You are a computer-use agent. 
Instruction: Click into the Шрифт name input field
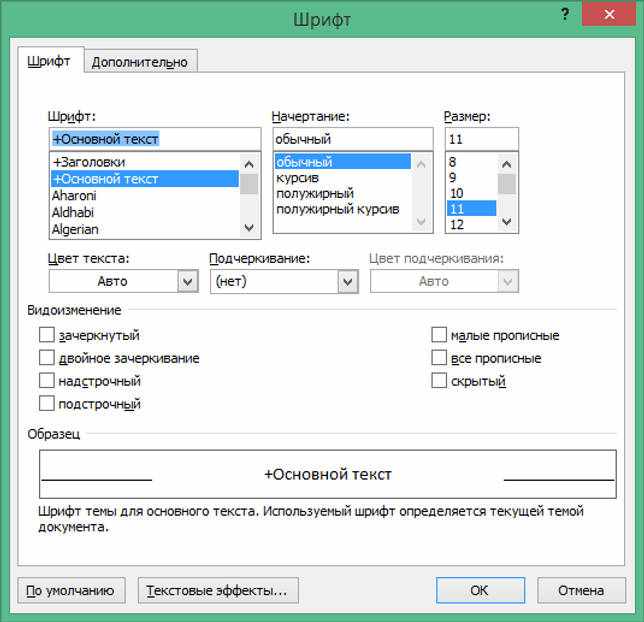coord(155,139)
